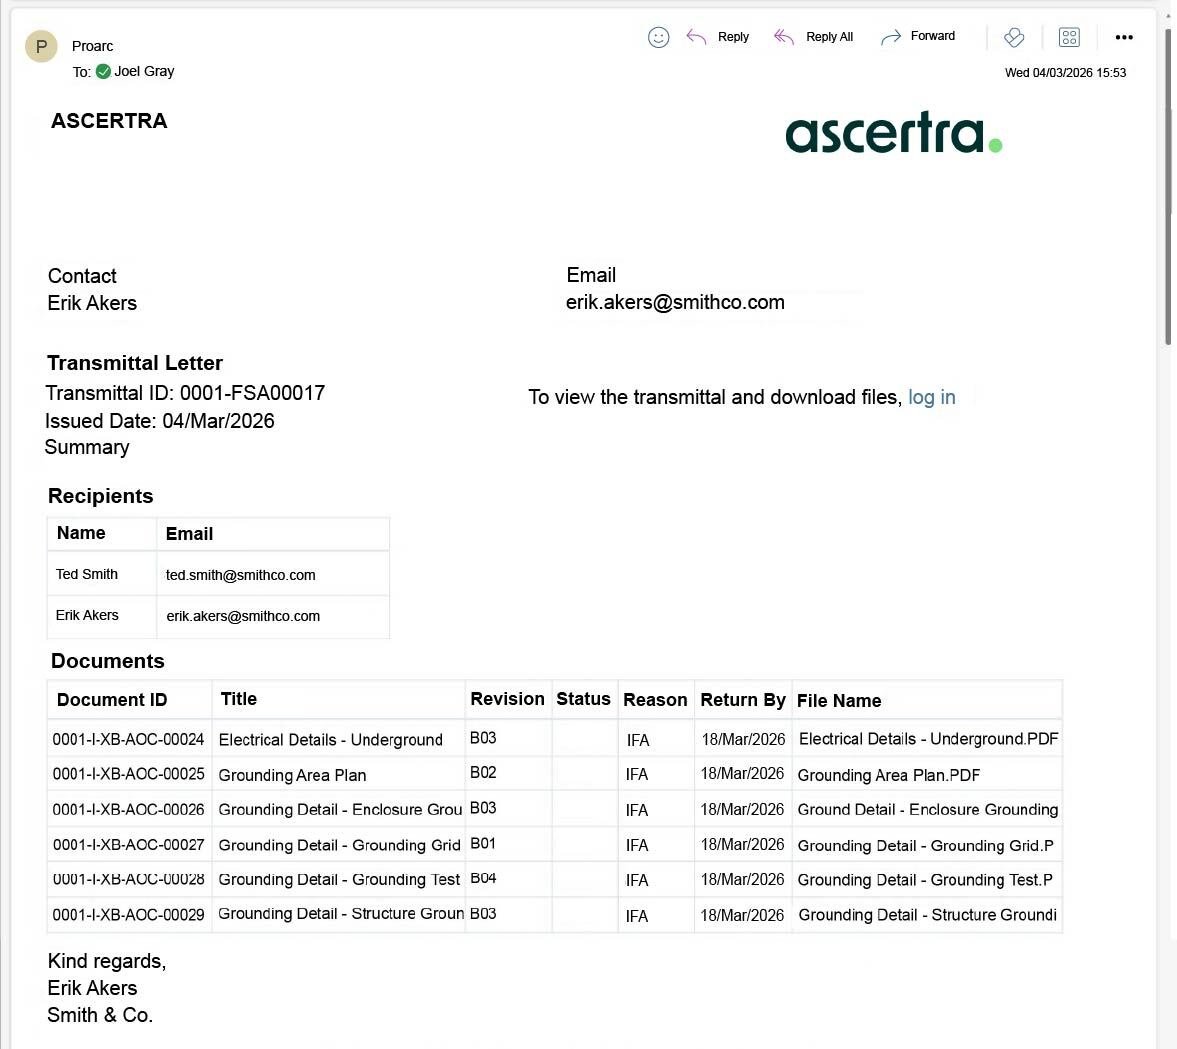Click the Forward button label
1177x1049 pixels.
(932, 36)
